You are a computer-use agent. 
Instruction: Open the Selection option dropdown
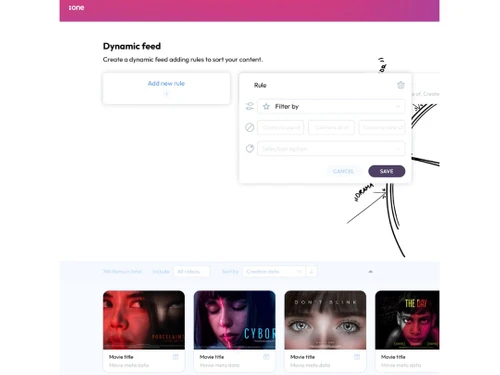[x=331, y=149]
